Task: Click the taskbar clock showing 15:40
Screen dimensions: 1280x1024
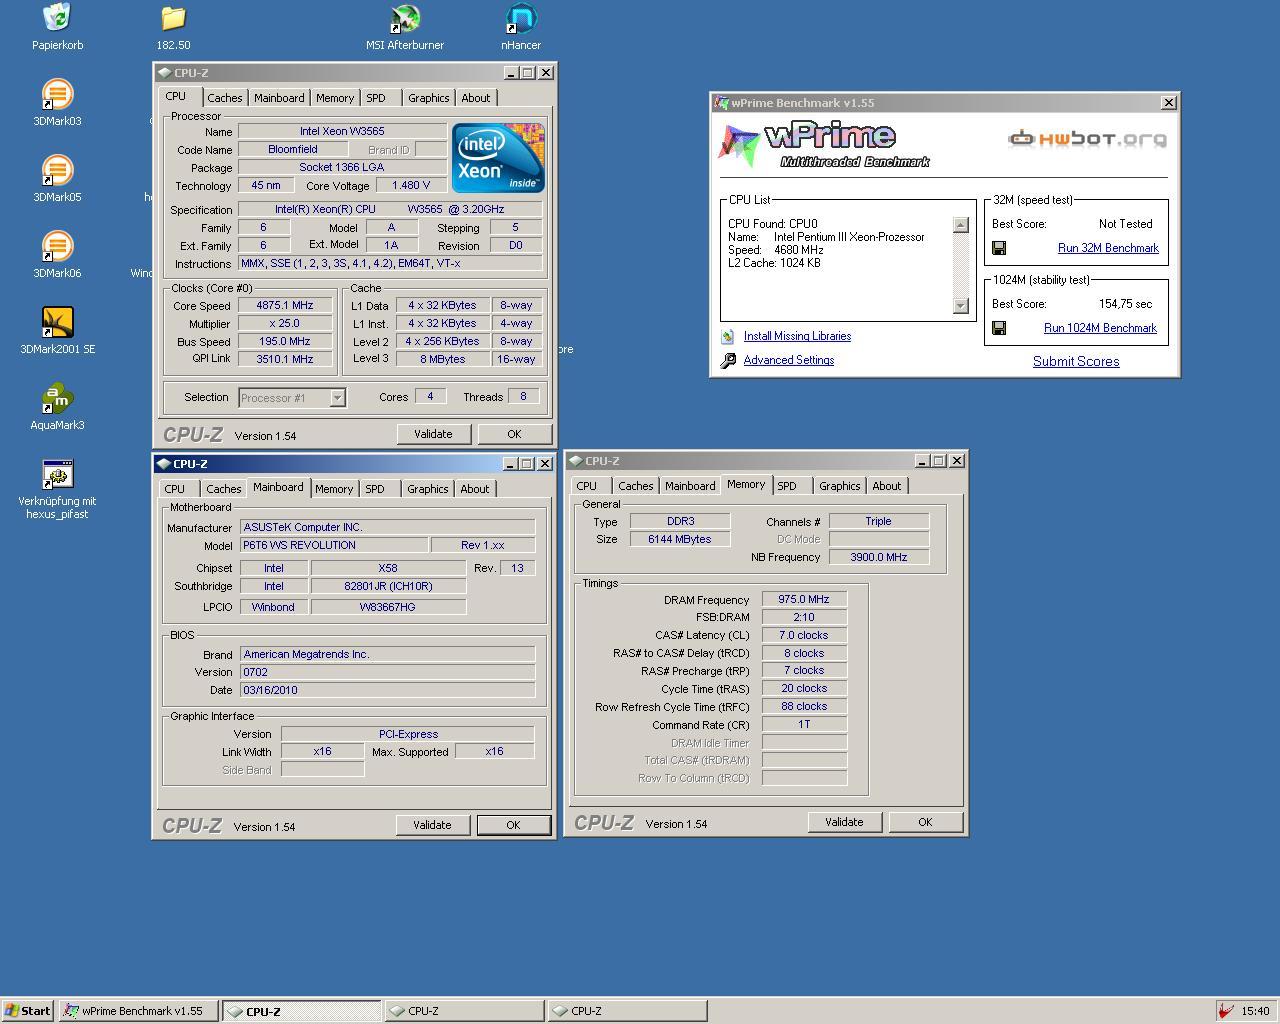Action: click(1255, 1011)
